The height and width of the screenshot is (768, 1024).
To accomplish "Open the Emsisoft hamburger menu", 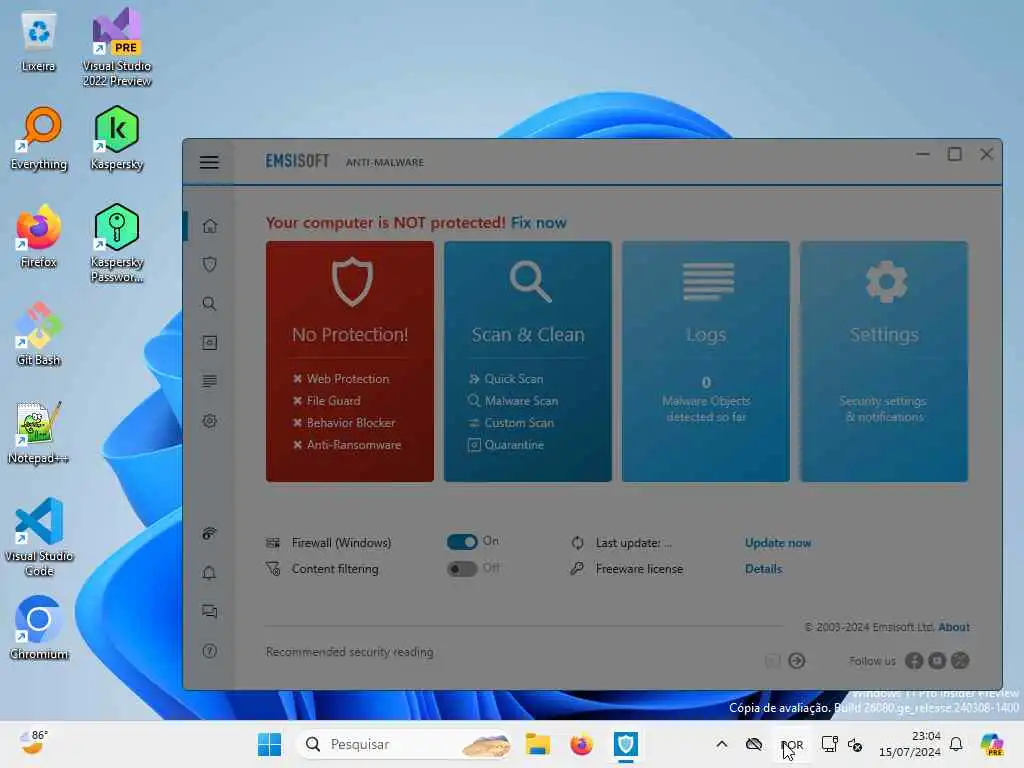I will point(209,162).
